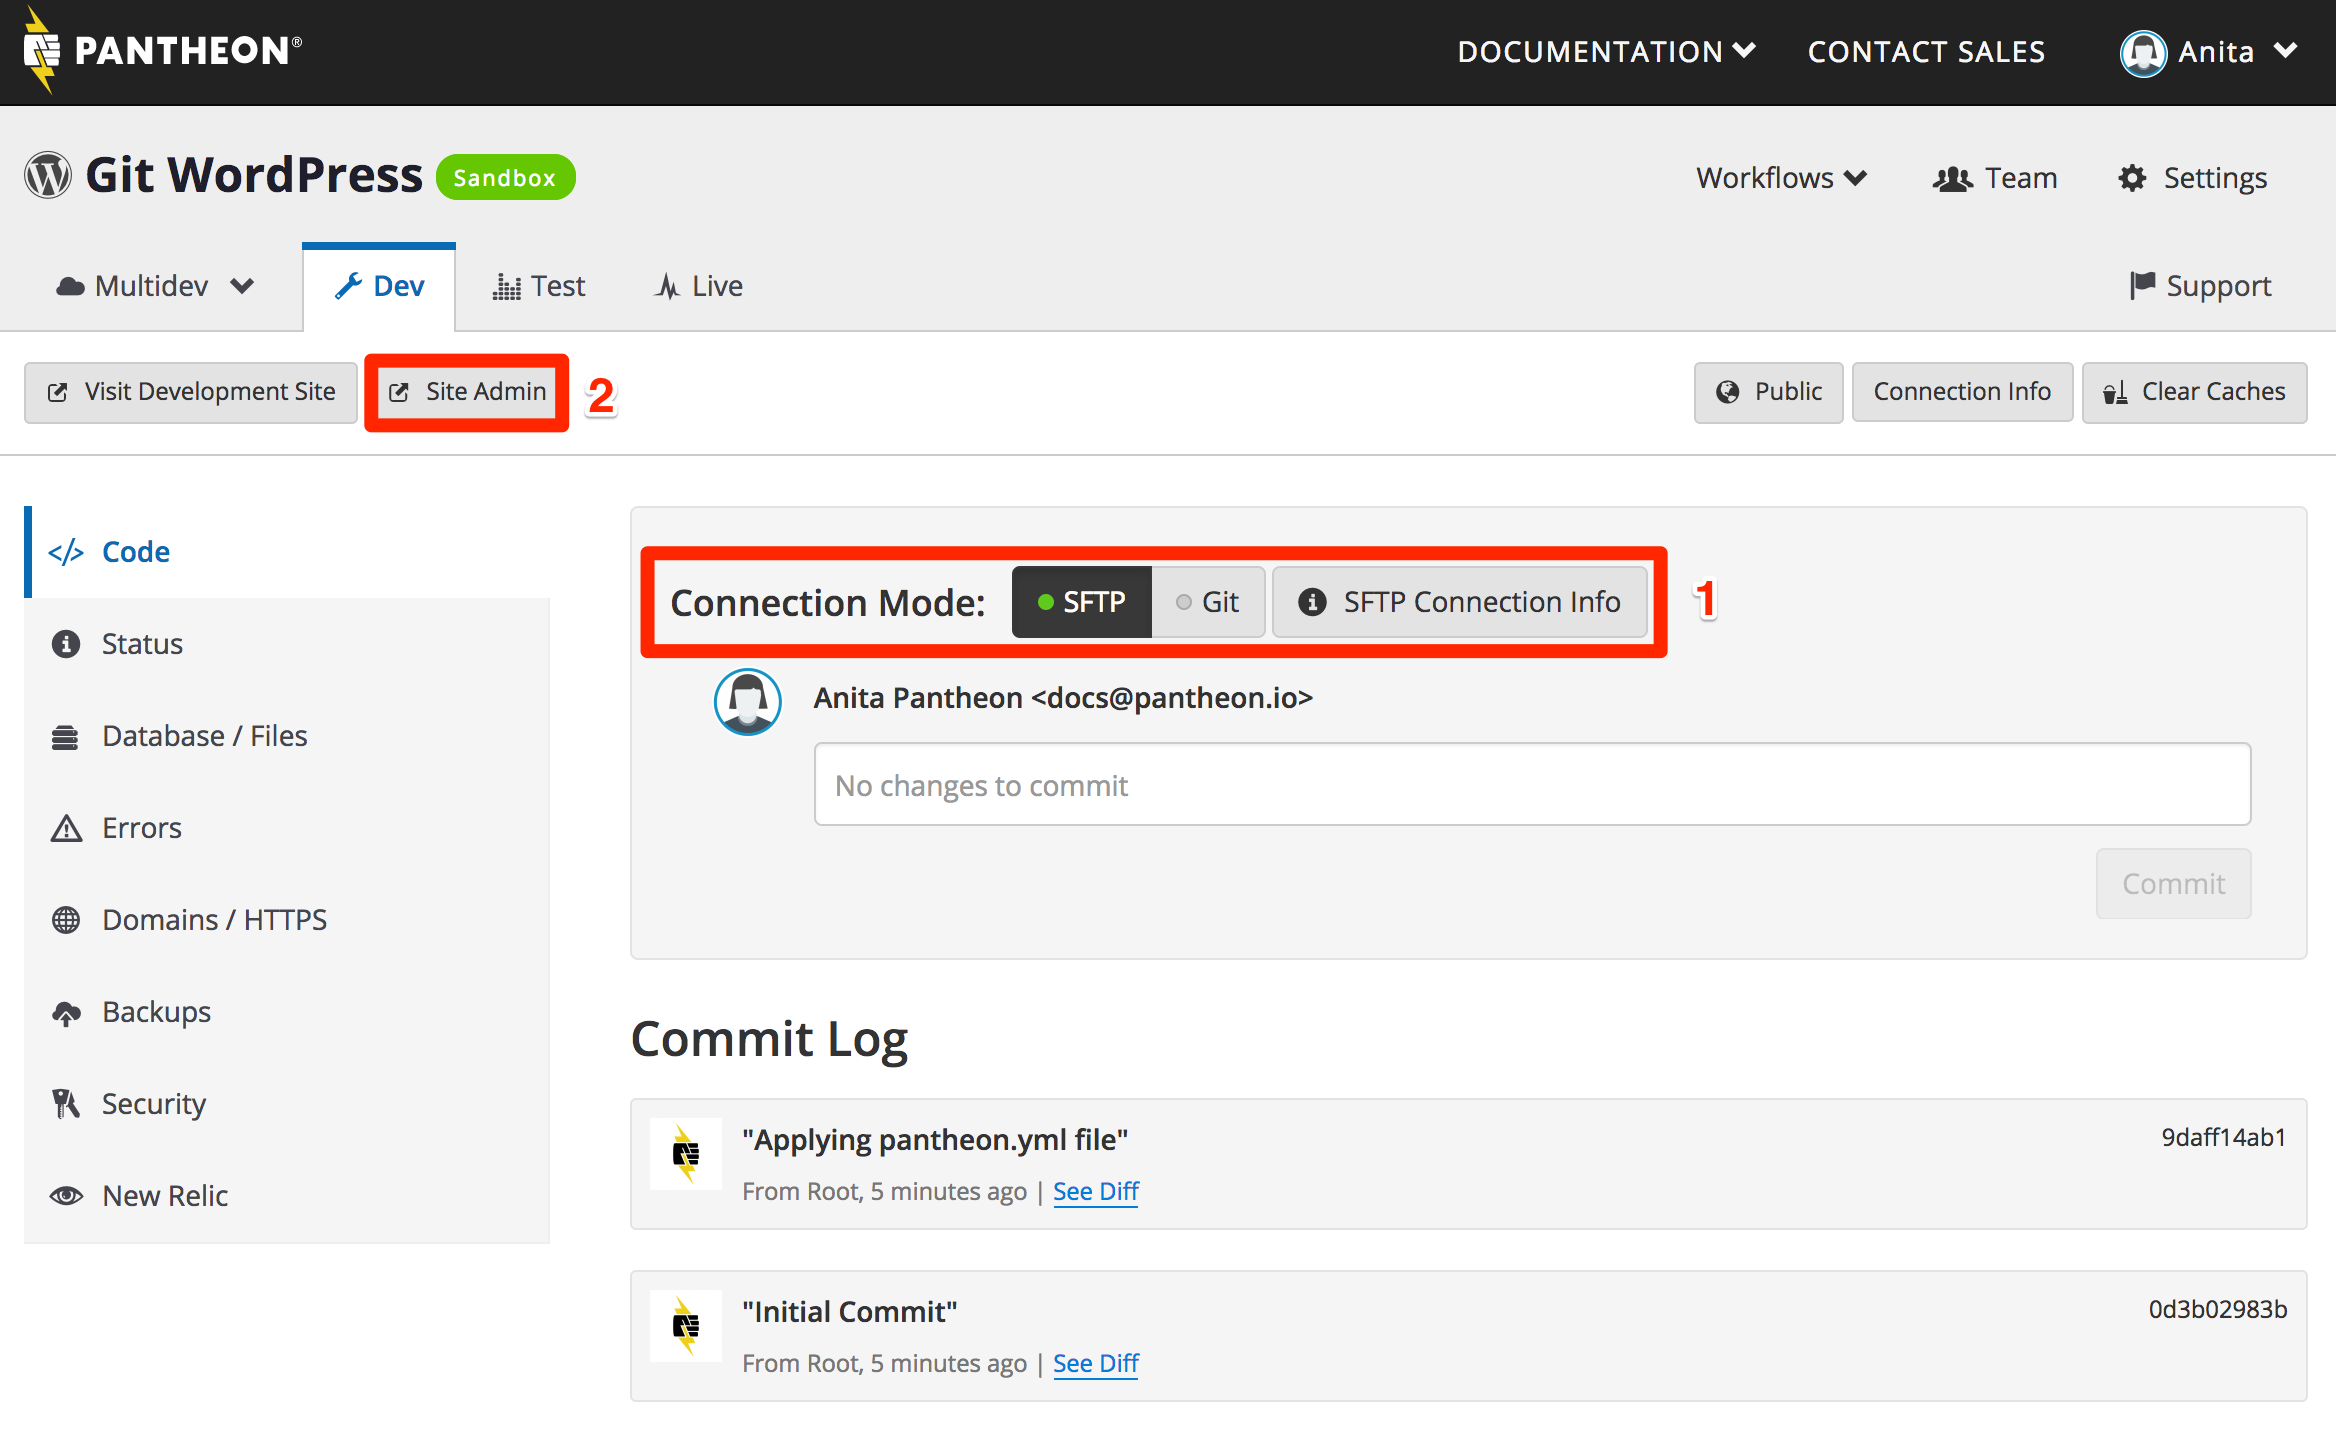See Diff for Applying pantheon.yml commit
The image size is (2336, 1438).
coord(1095,1191)
